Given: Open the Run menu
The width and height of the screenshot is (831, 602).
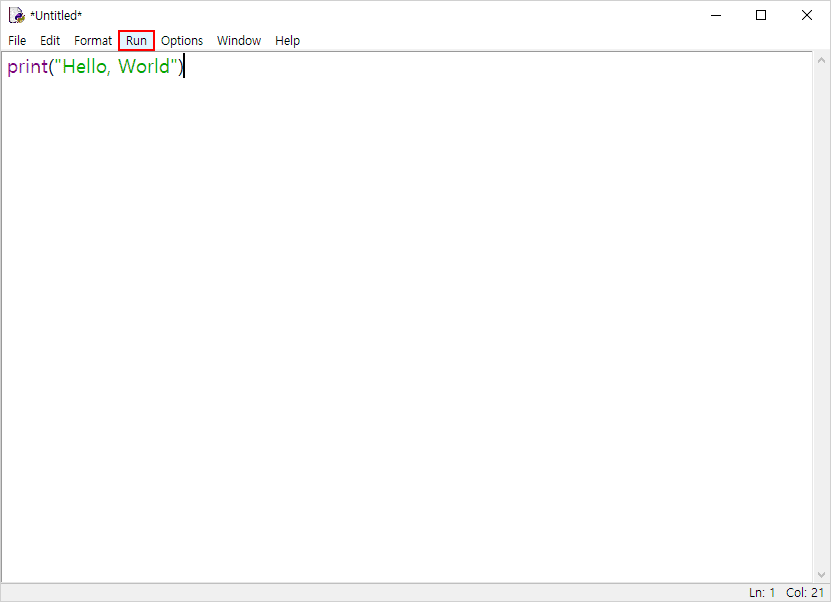Looking at the screenshot, I should coord(136,41).
